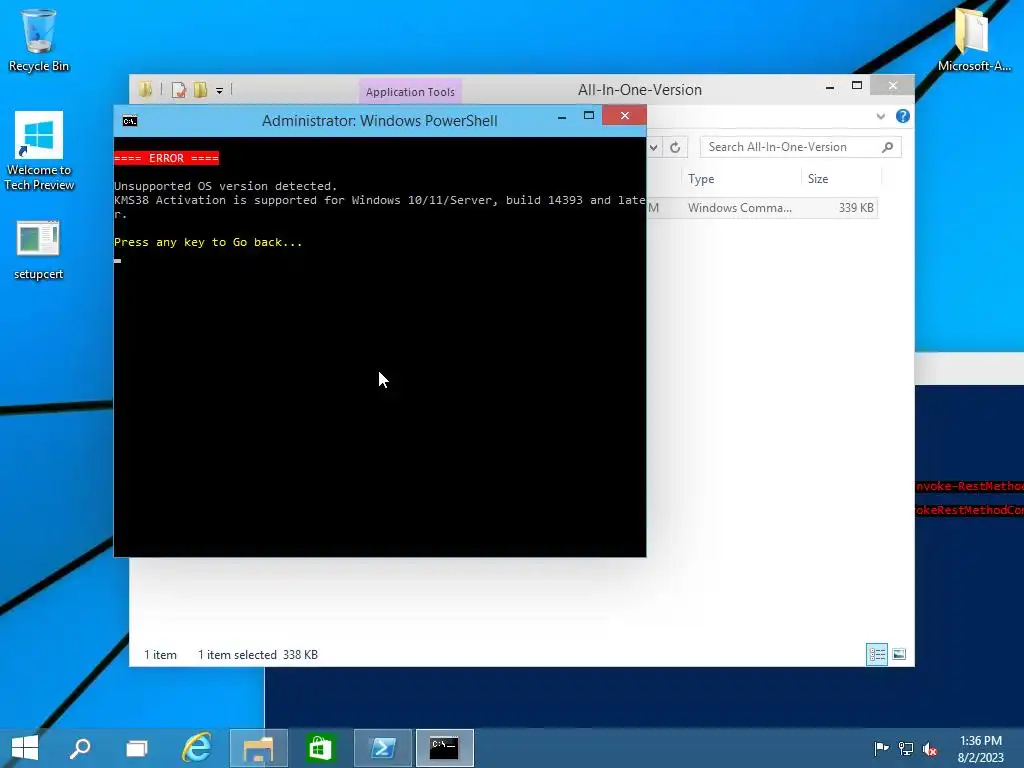Open the Microsoft-A... folder on desktop

pos(973,39)
